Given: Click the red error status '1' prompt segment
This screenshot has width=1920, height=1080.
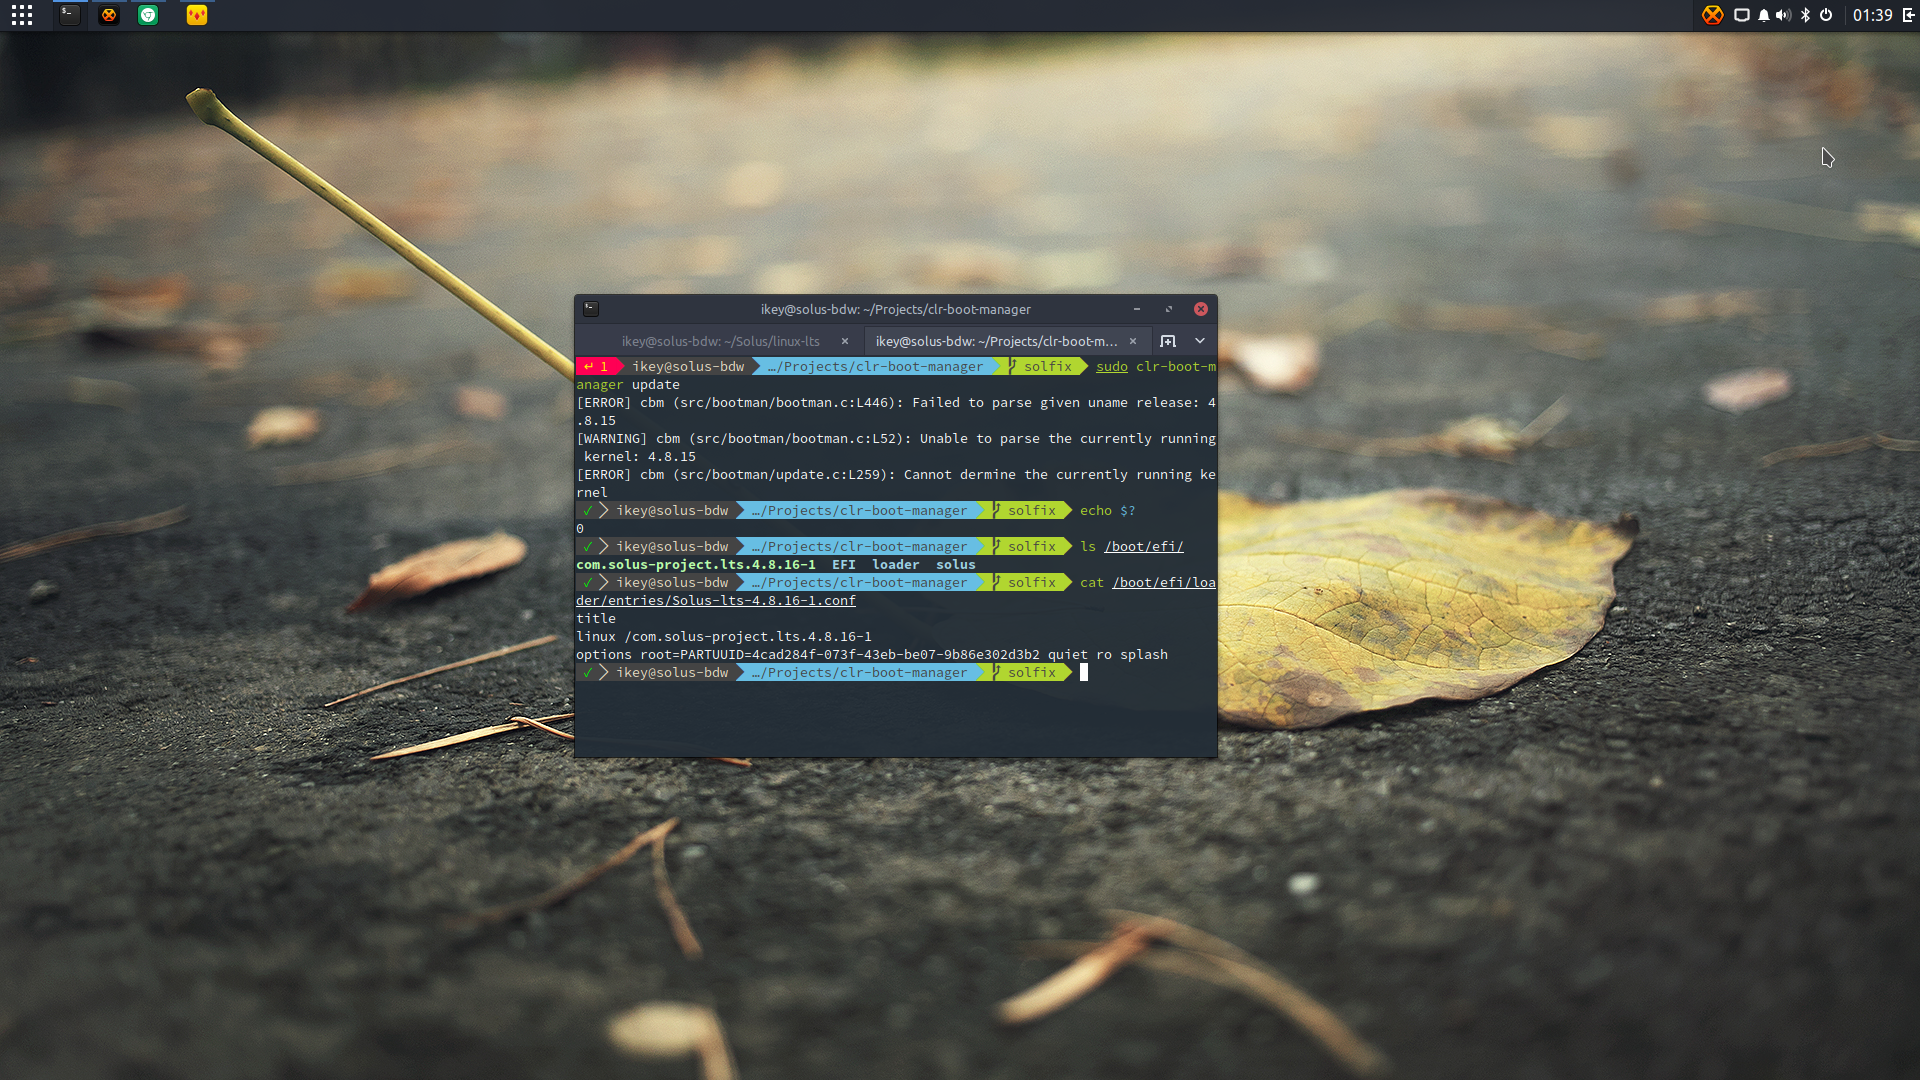Looking at the screenshot, I should point(597,367).
